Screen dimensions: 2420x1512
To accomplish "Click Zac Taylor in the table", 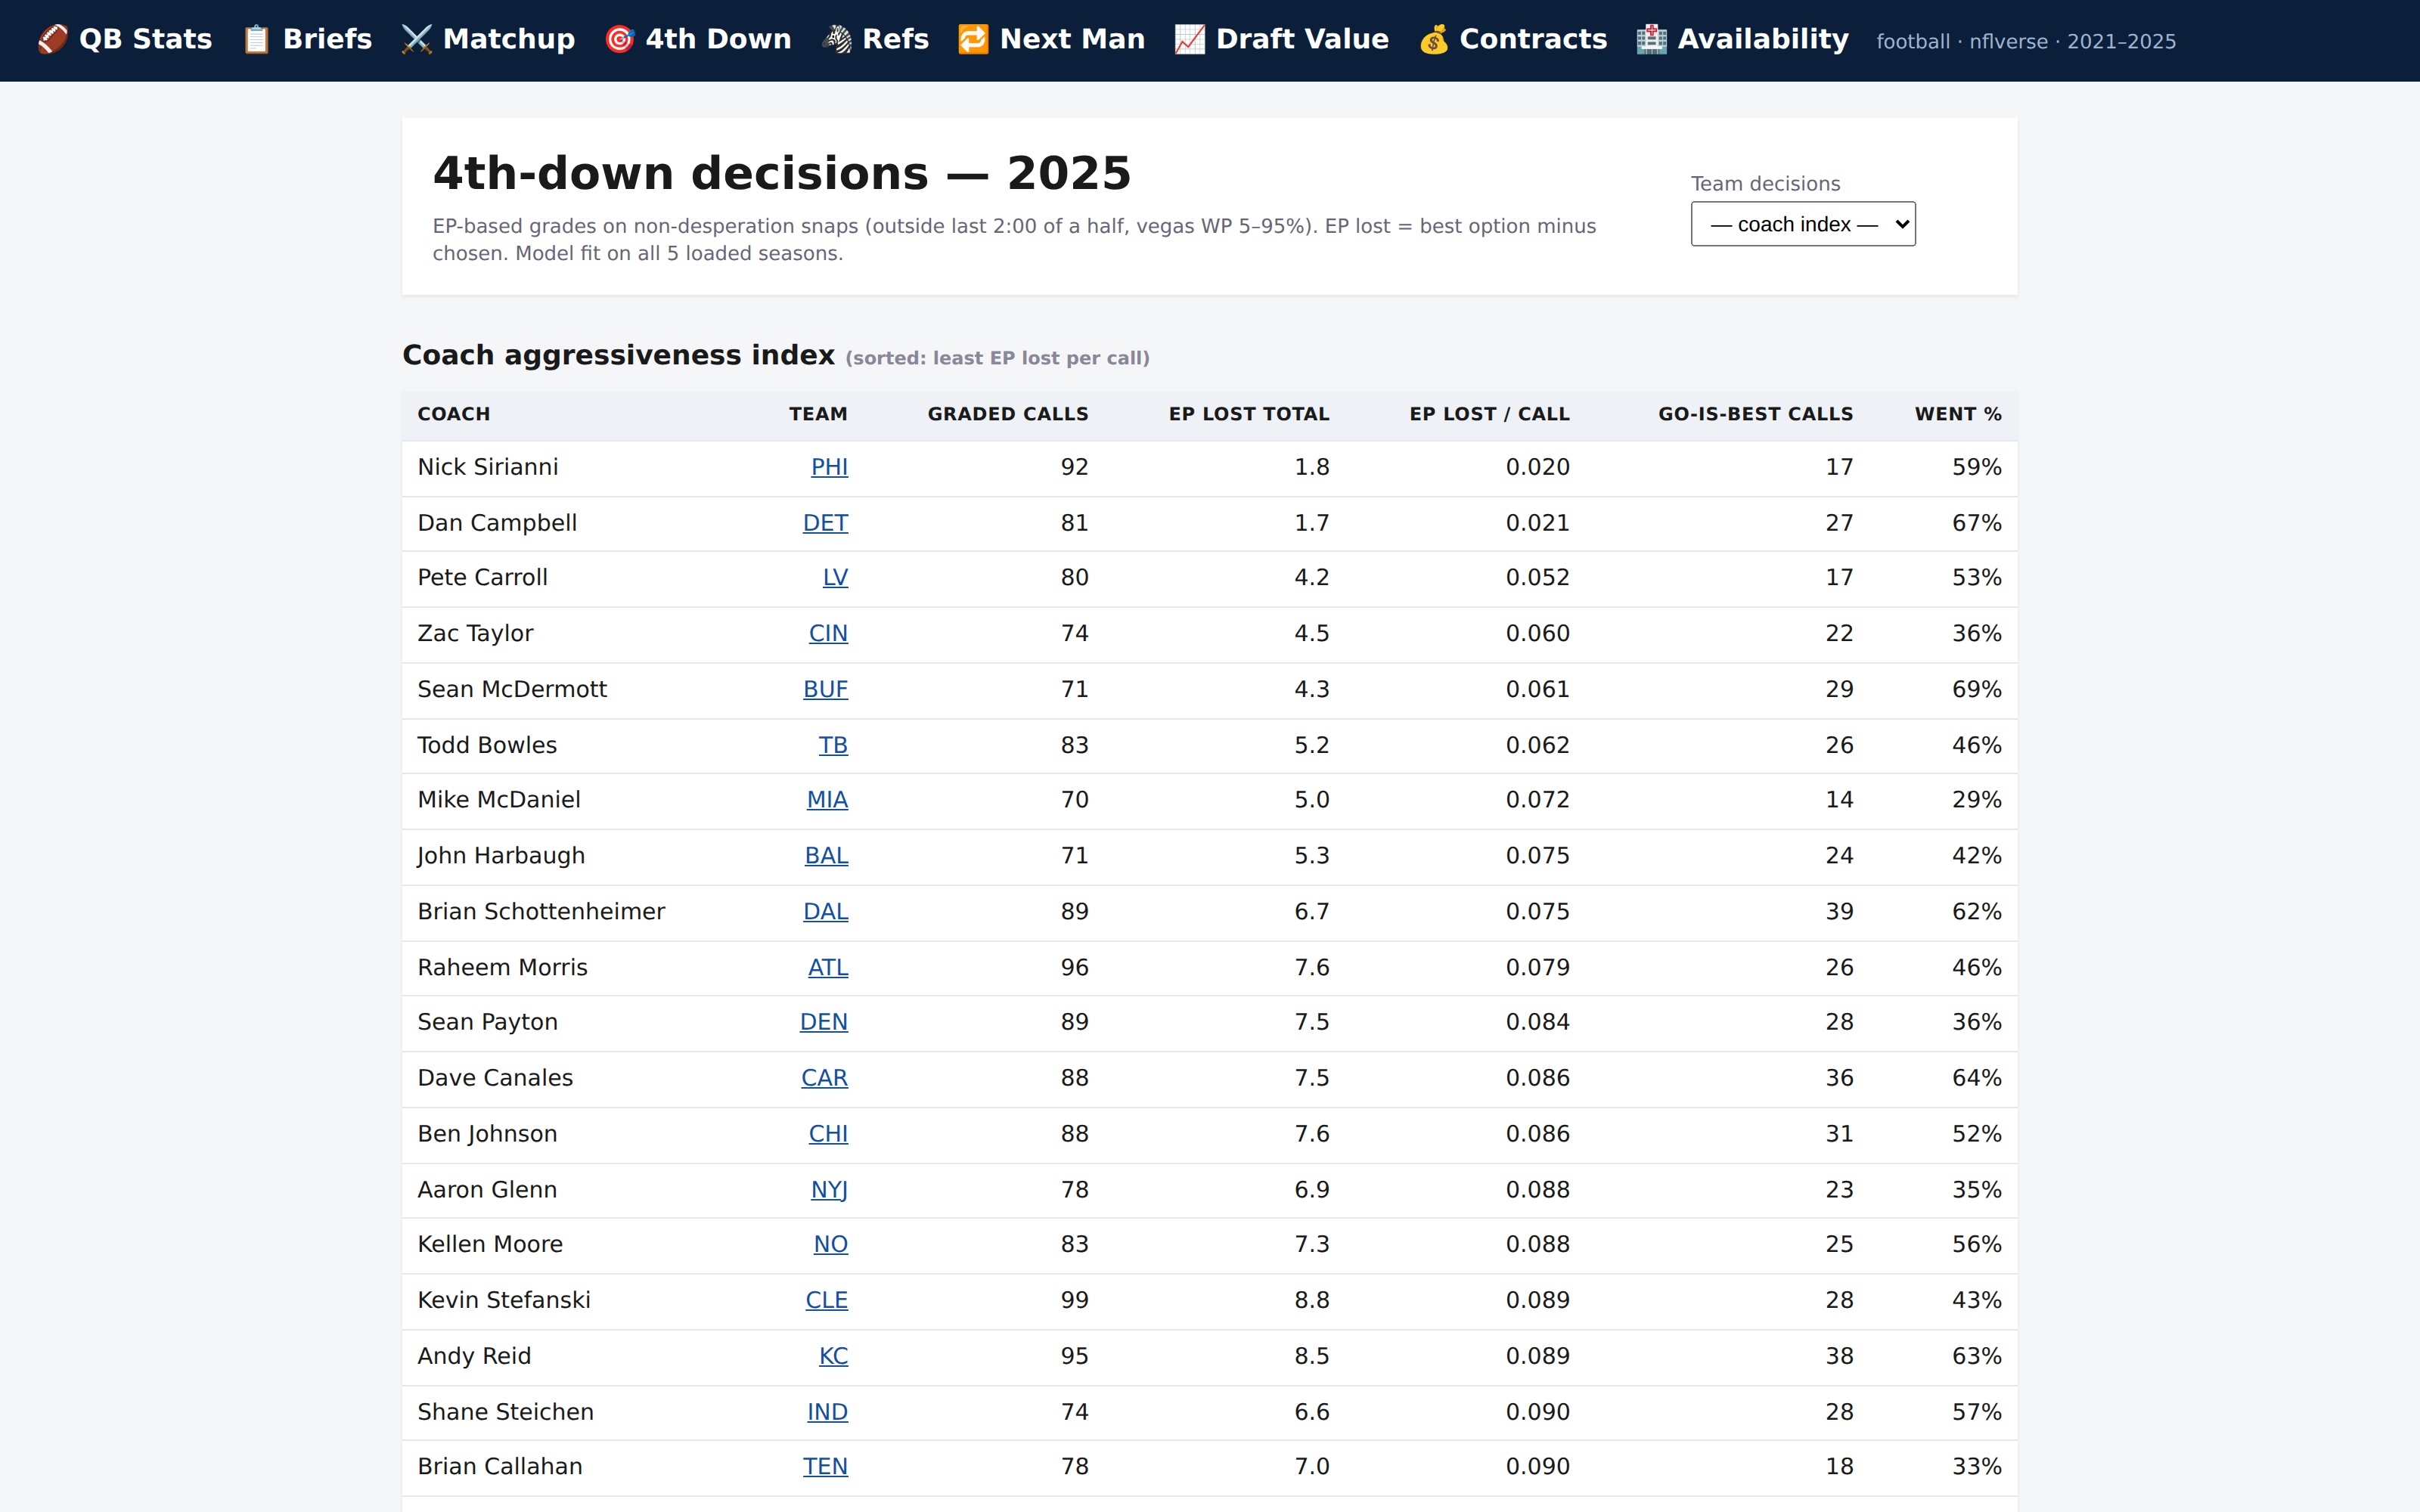I will [475, 634].
